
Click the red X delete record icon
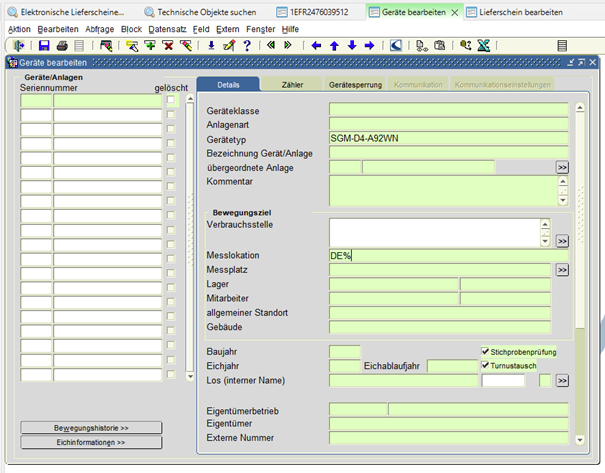[167, 46]
